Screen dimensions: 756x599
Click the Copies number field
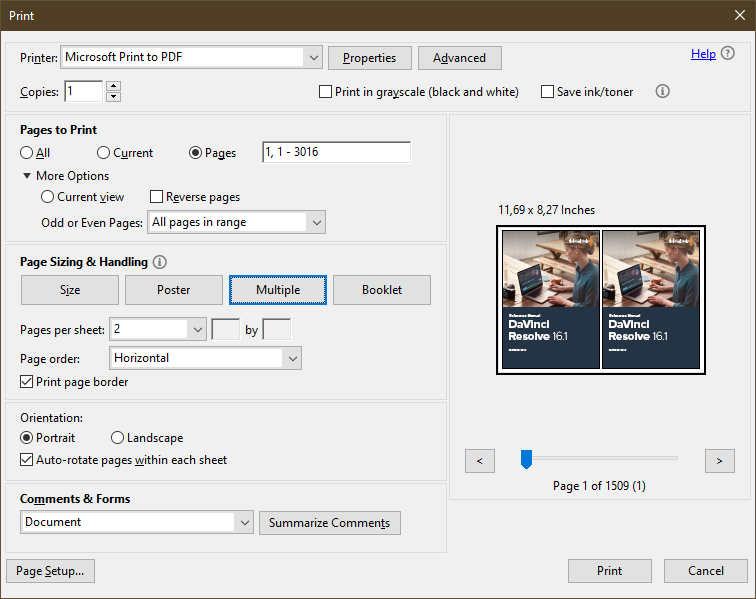[84, 91]
